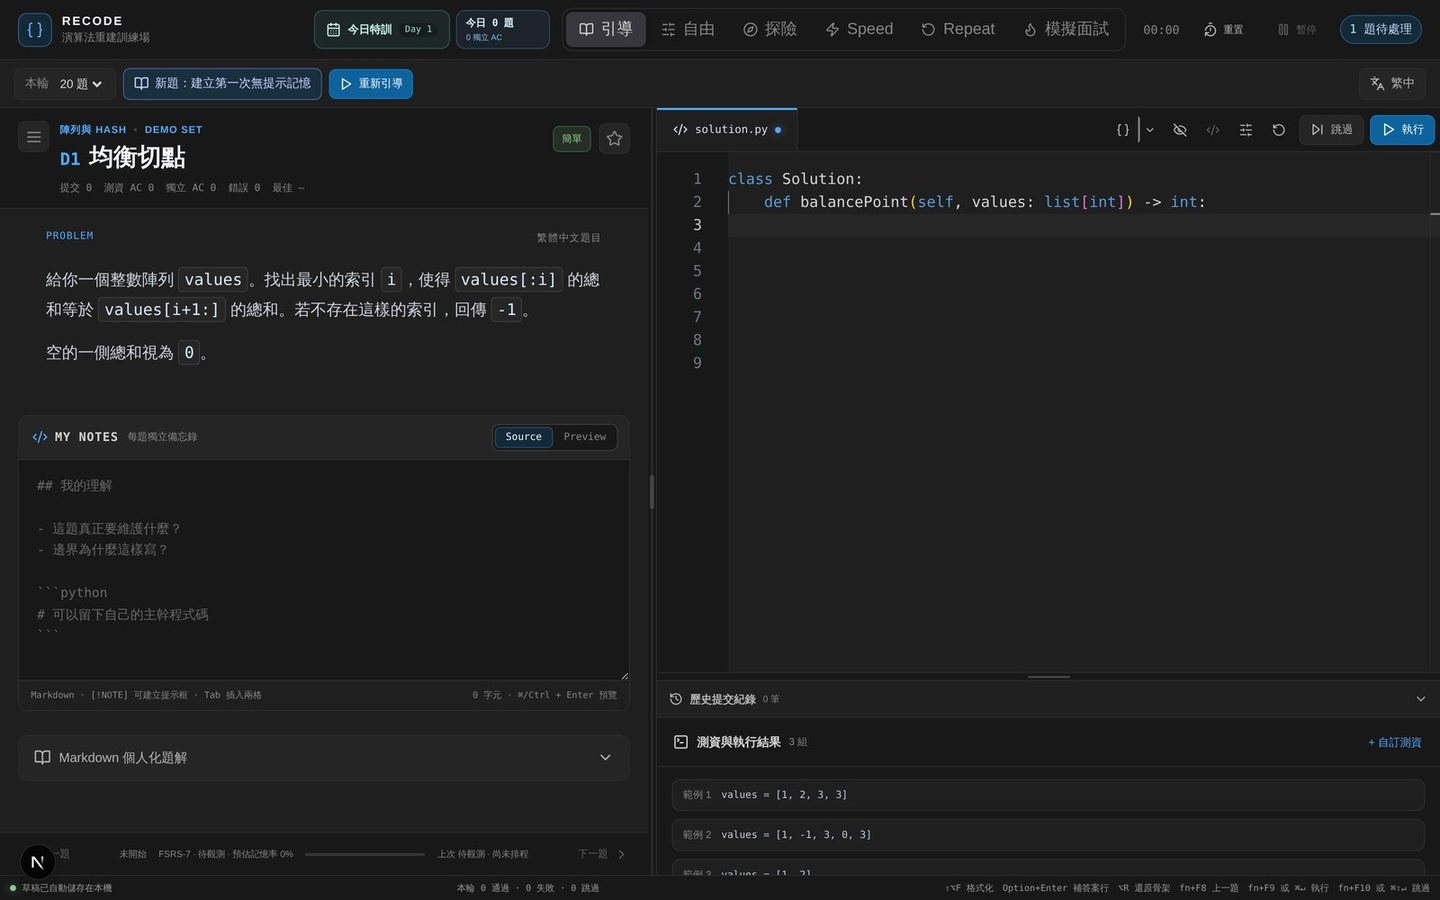The width and height of the screenshot is (1440, 900).
Task: Click the 繁體中文題目 language label
Action: click(569, 238)
